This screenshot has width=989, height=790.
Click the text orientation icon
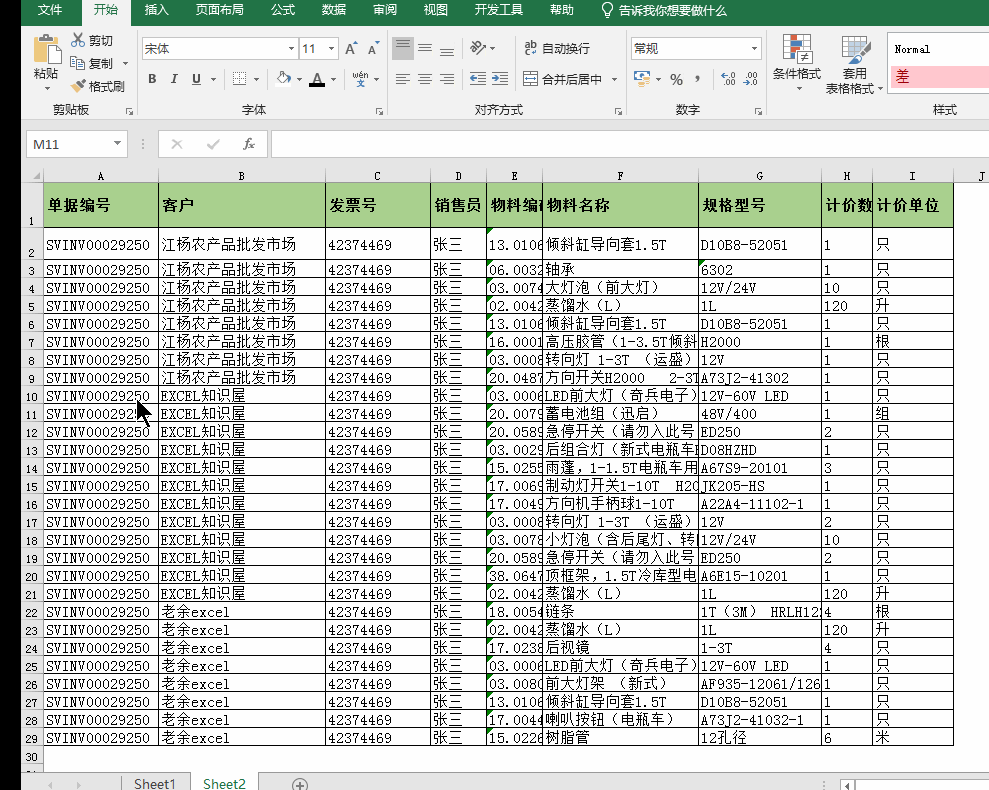pos(478,49)
